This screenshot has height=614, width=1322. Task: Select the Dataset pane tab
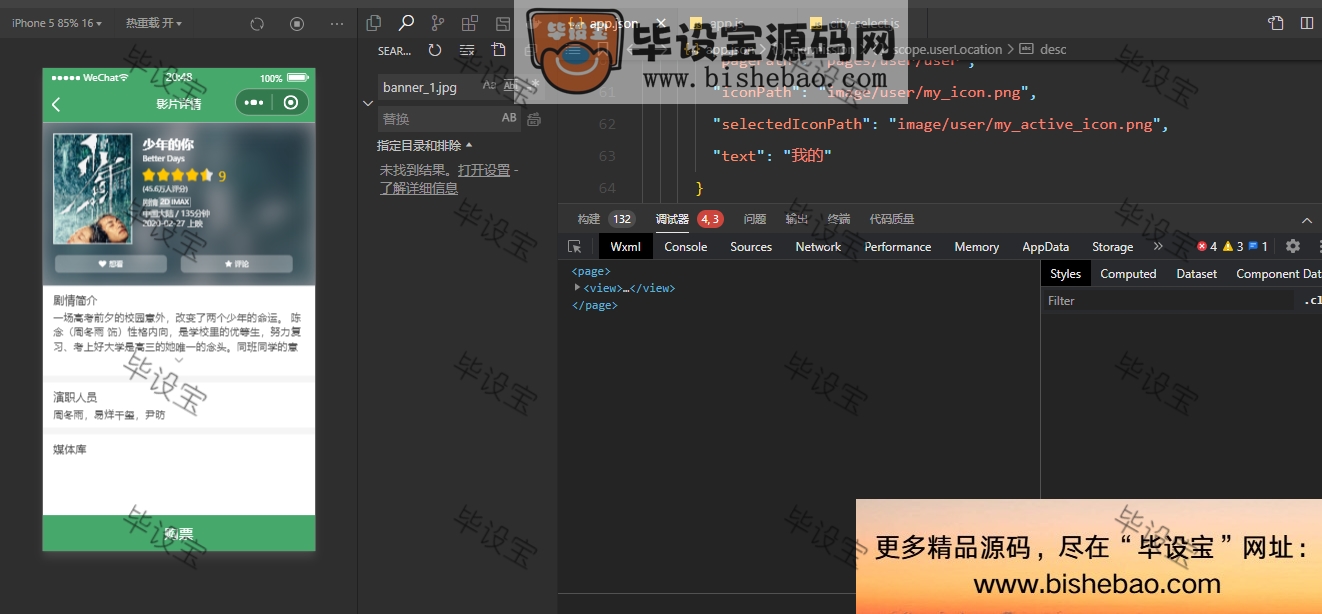[x=1197, y=274]
